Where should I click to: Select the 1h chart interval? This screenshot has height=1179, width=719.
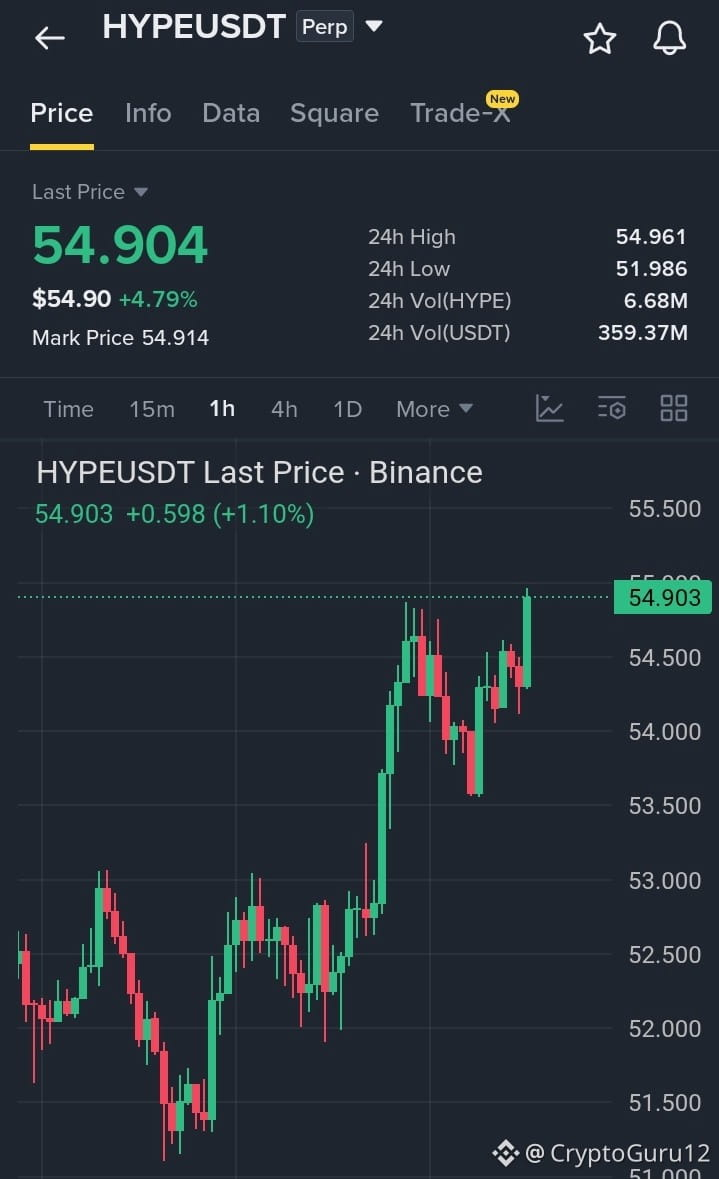pyautogui.click(x=222, y=409)
